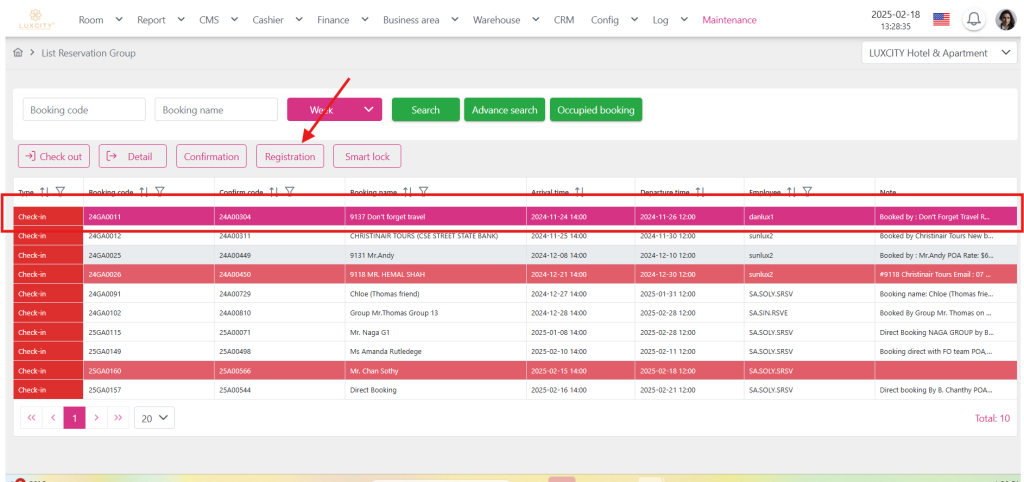Expand the Week period dropdown
The width and height of the screenshot is (1024, 482).
pos(334,110)
